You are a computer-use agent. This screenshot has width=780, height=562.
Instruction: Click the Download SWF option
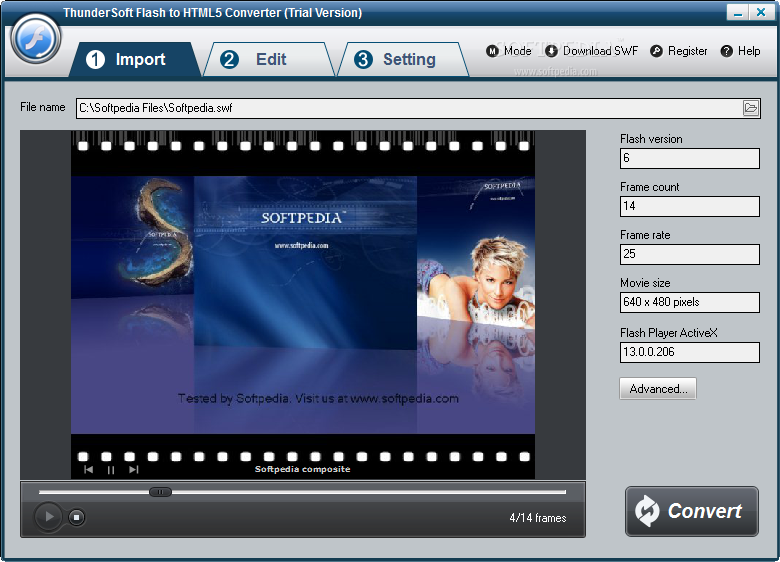click(591, 51)
